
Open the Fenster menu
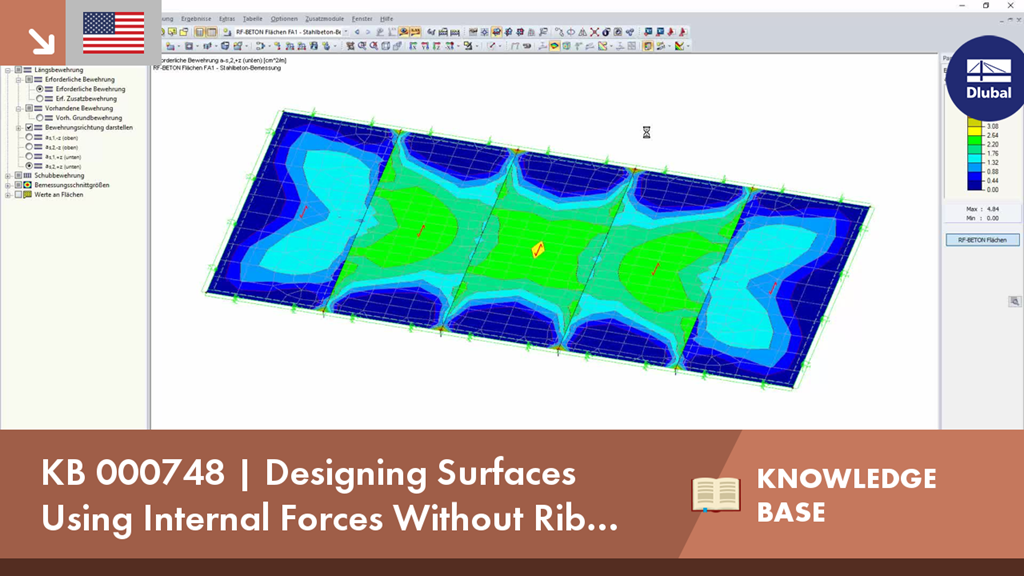[x=362, y=19]
